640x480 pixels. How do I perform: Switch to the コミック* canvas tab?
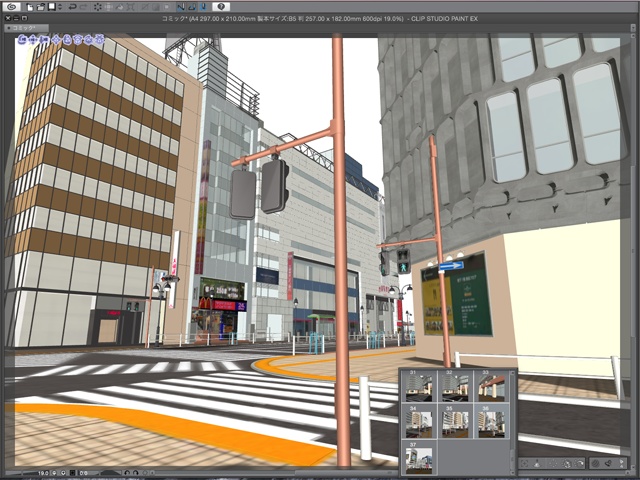tap(26, 28)
